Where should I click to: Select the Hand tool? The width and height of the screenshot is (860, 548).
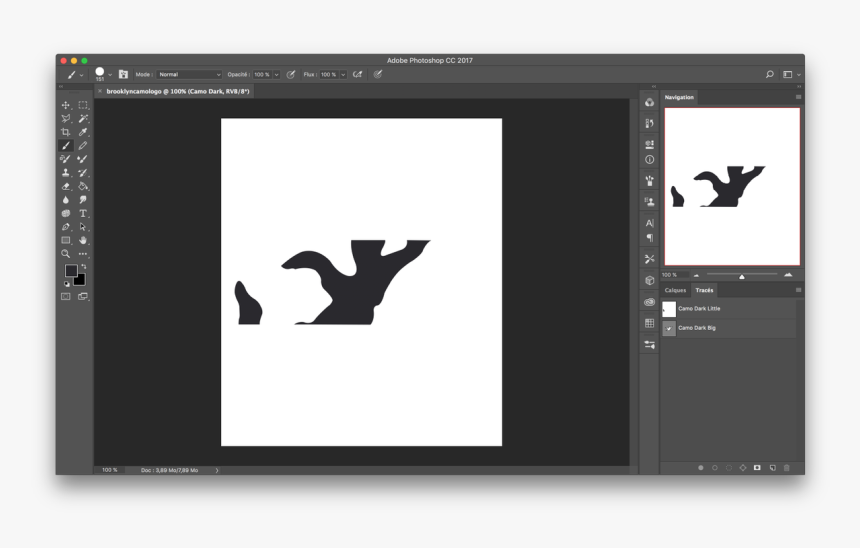[x=83, y=240]
